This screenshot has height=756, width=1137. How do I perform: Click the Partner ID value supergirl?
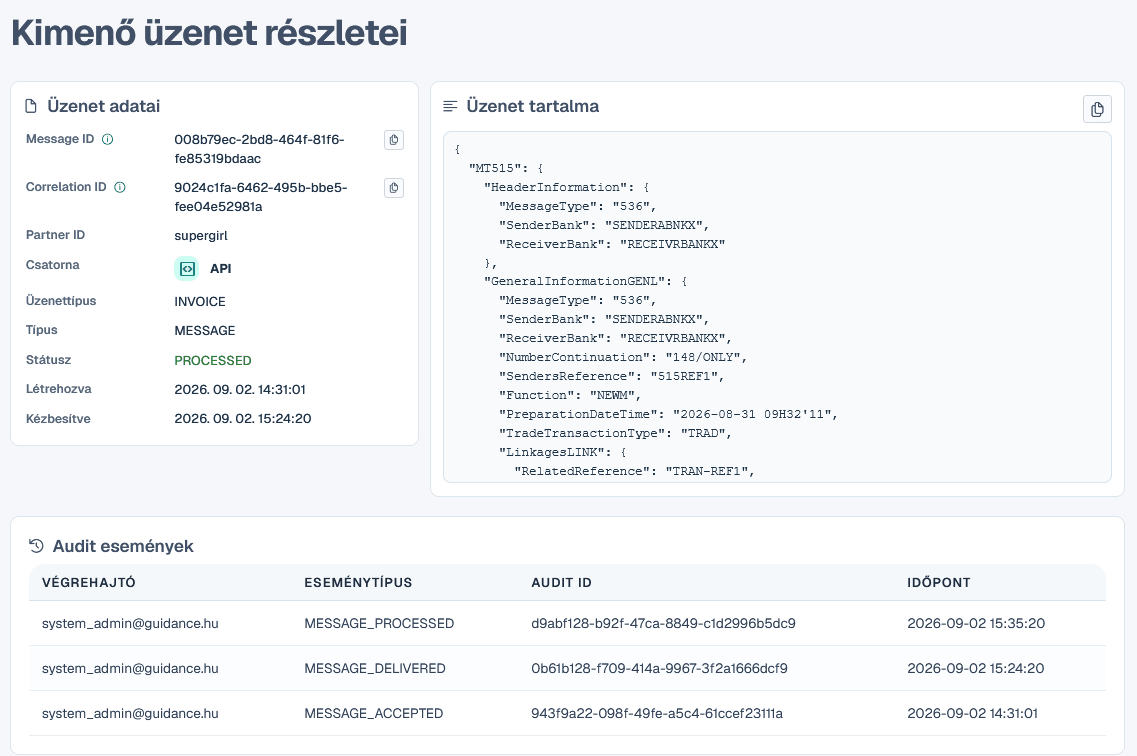(201, 236)
